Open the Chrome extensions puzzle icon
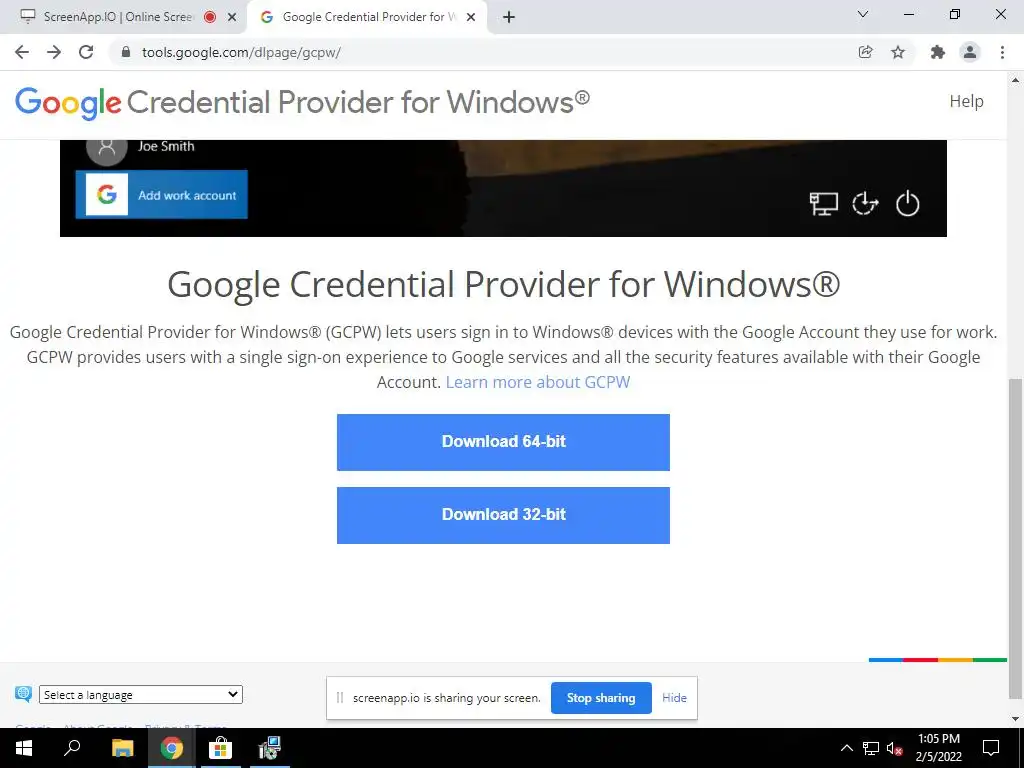Viewport: 1024px width, 768px height. (x=938, y=52)
